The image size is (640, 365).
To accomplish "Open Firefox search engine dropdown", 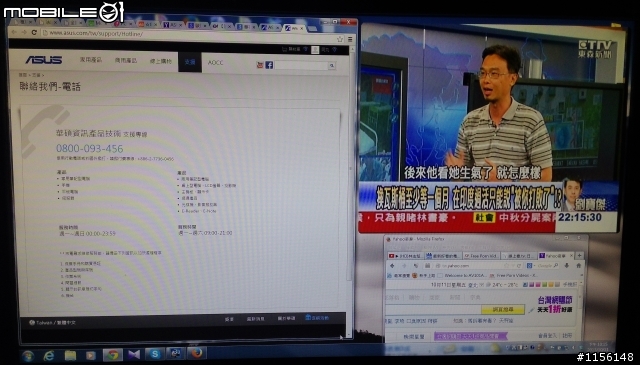I will (530, 265).
